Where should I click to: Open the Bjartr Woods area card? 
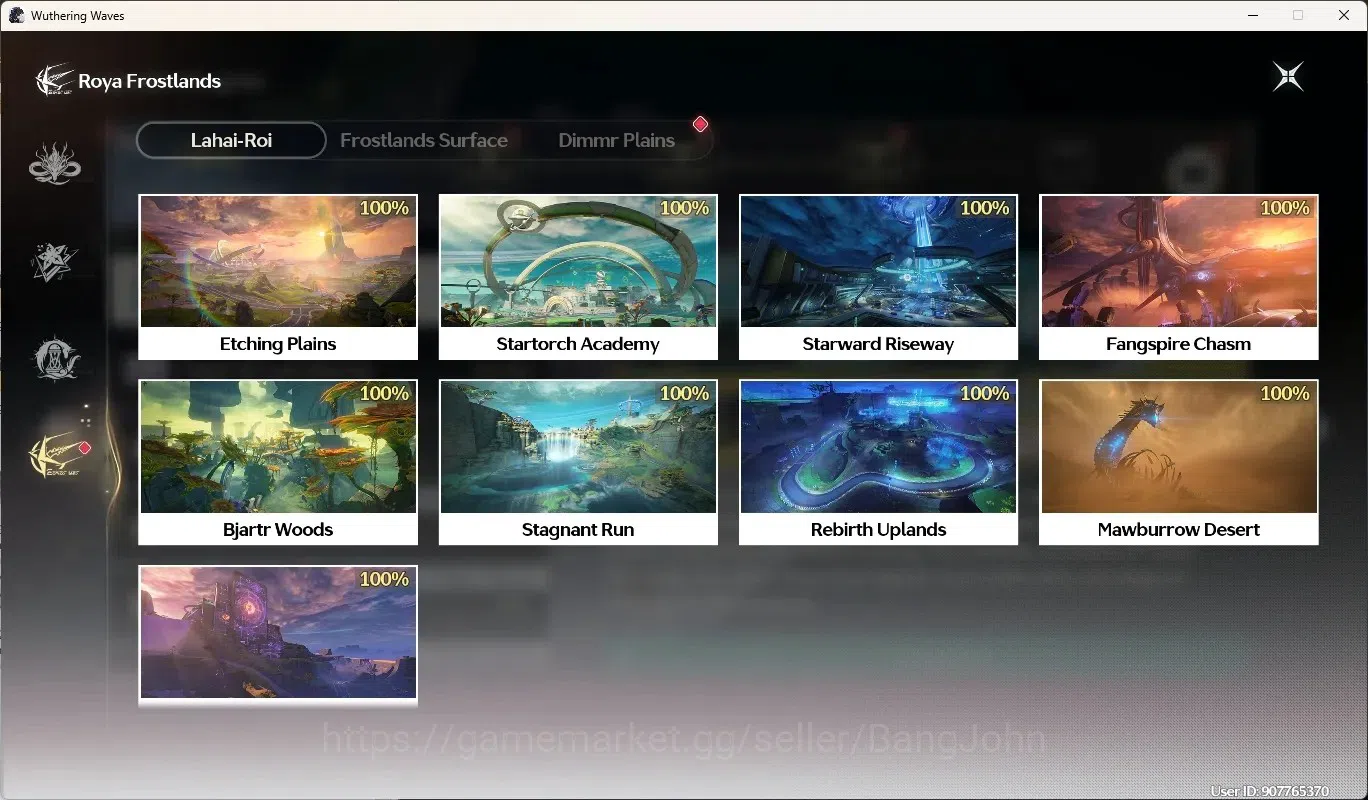pos(278,462)
